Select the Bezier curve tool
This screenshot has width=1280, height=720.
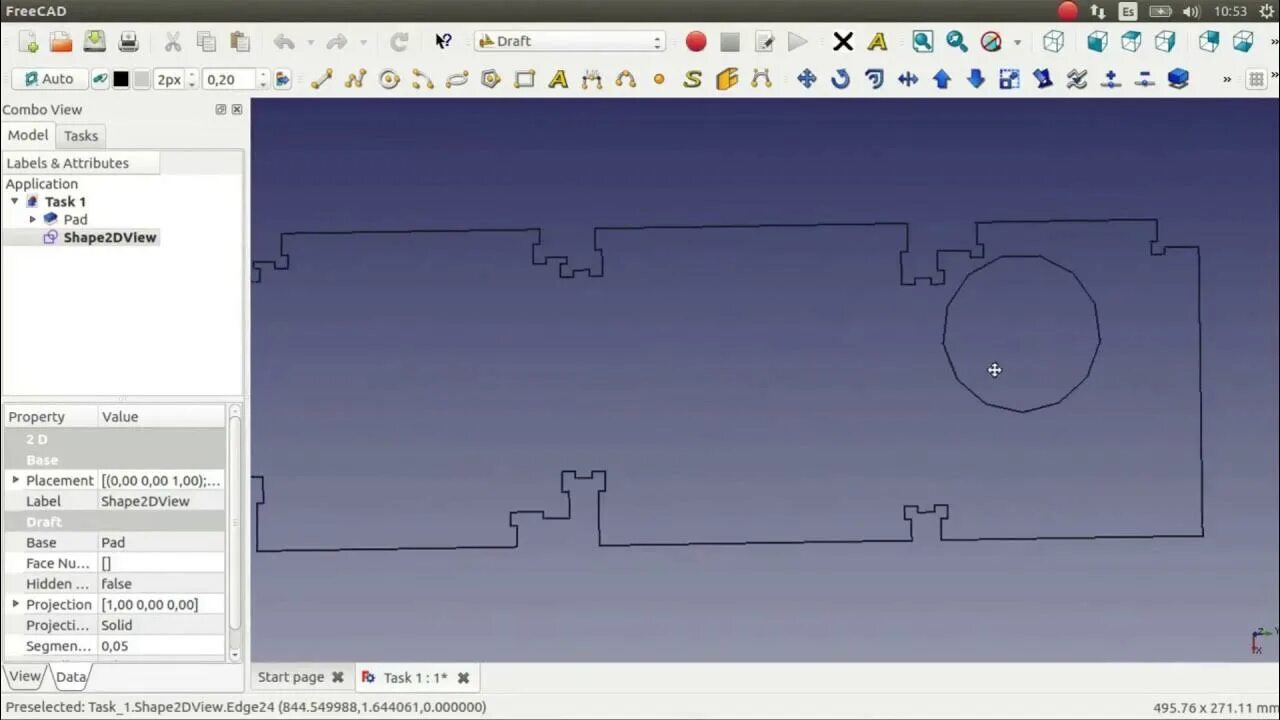pyautogui.click(x=761, y=79)
